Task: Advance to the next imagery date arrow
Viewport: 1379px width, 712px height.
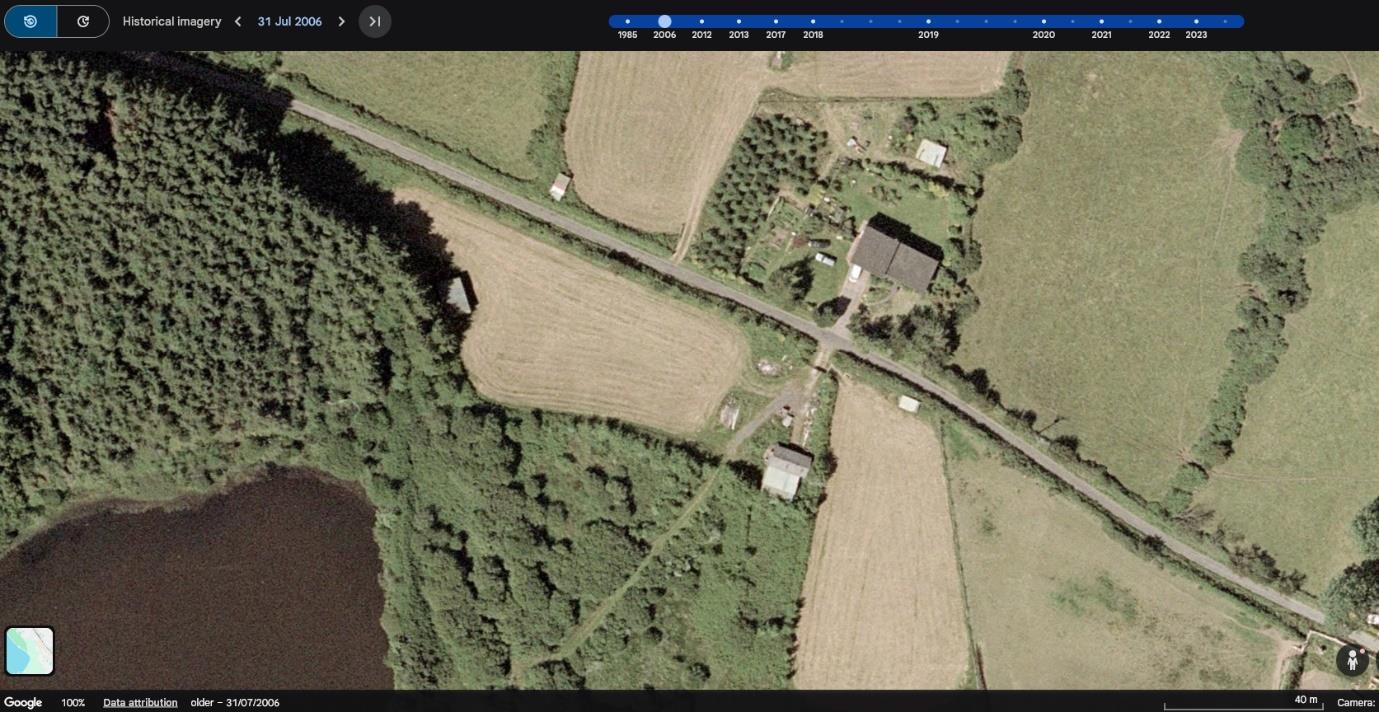Action: (341, 20)
